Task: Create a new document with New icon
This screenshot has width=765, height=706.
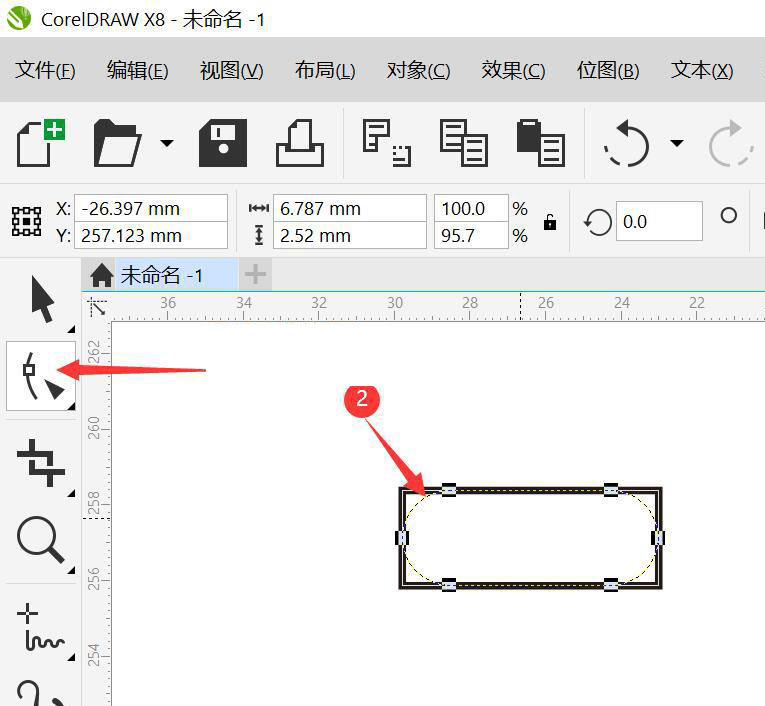Action: coord(41,142)
